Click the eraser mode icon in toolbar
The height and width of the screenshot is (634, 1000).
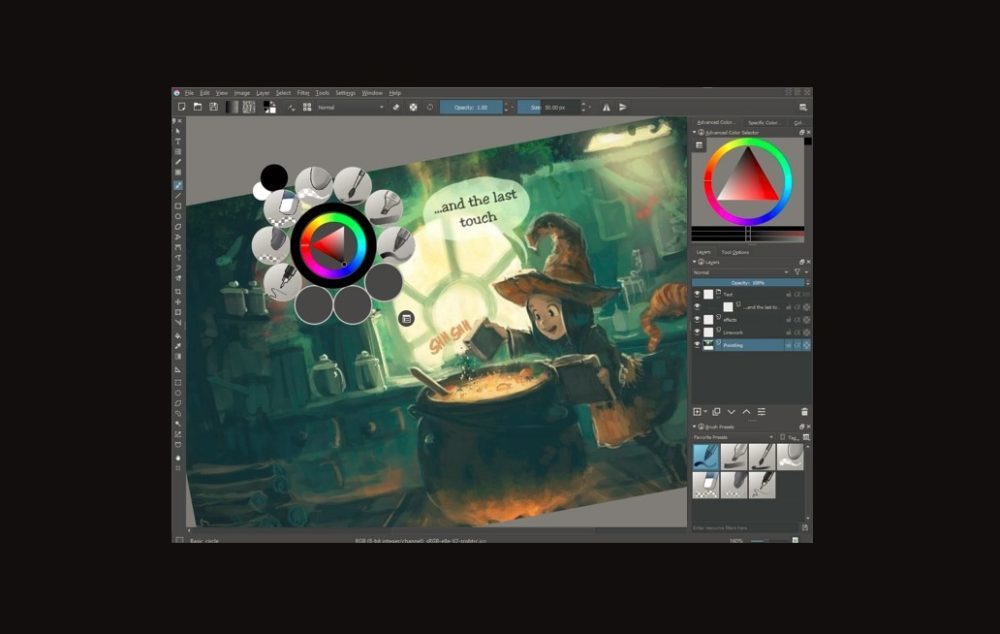click(396, 107)
